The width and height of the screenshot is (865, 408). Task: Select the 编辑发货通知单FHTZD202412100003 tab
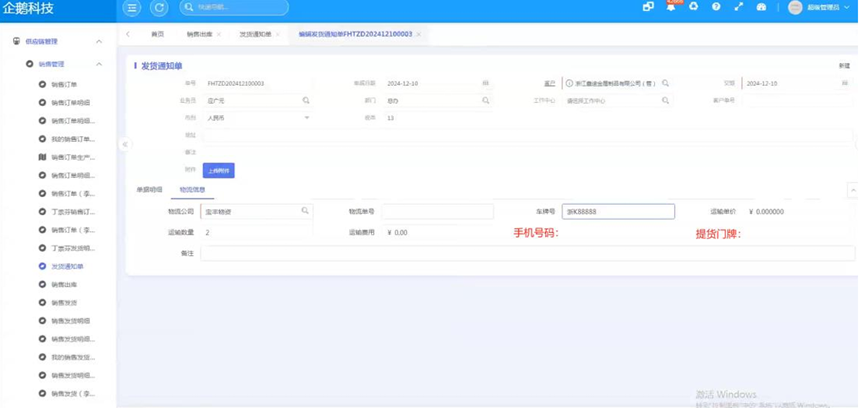pos(355,34)
